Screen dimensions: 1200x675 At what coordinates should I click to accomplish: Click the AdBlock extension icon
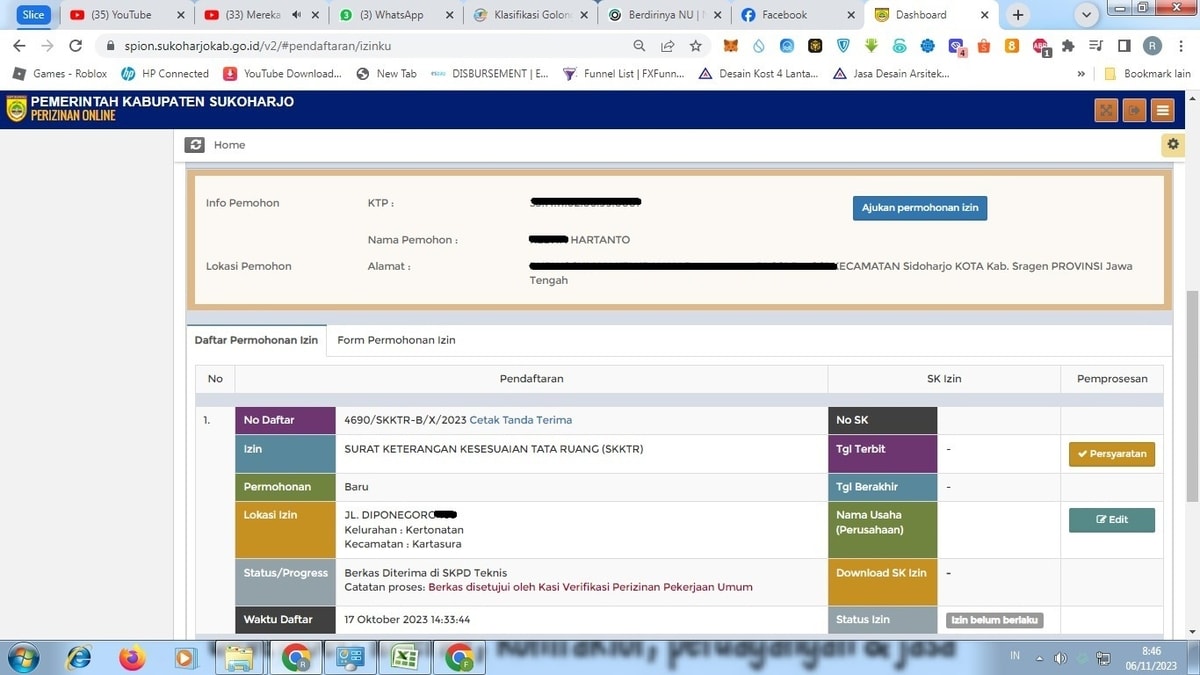[x=1040, y=46]
